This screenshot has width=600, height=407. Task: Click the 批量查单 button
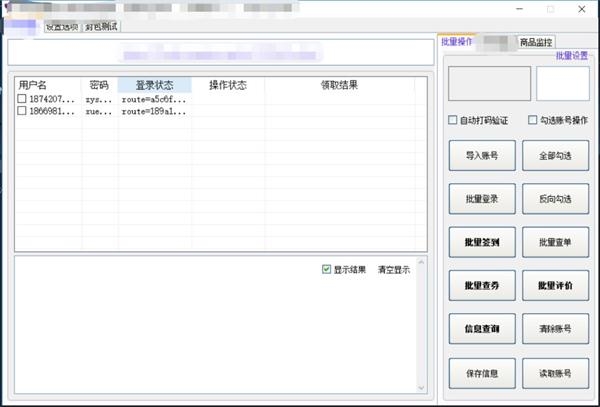(555, 242)
